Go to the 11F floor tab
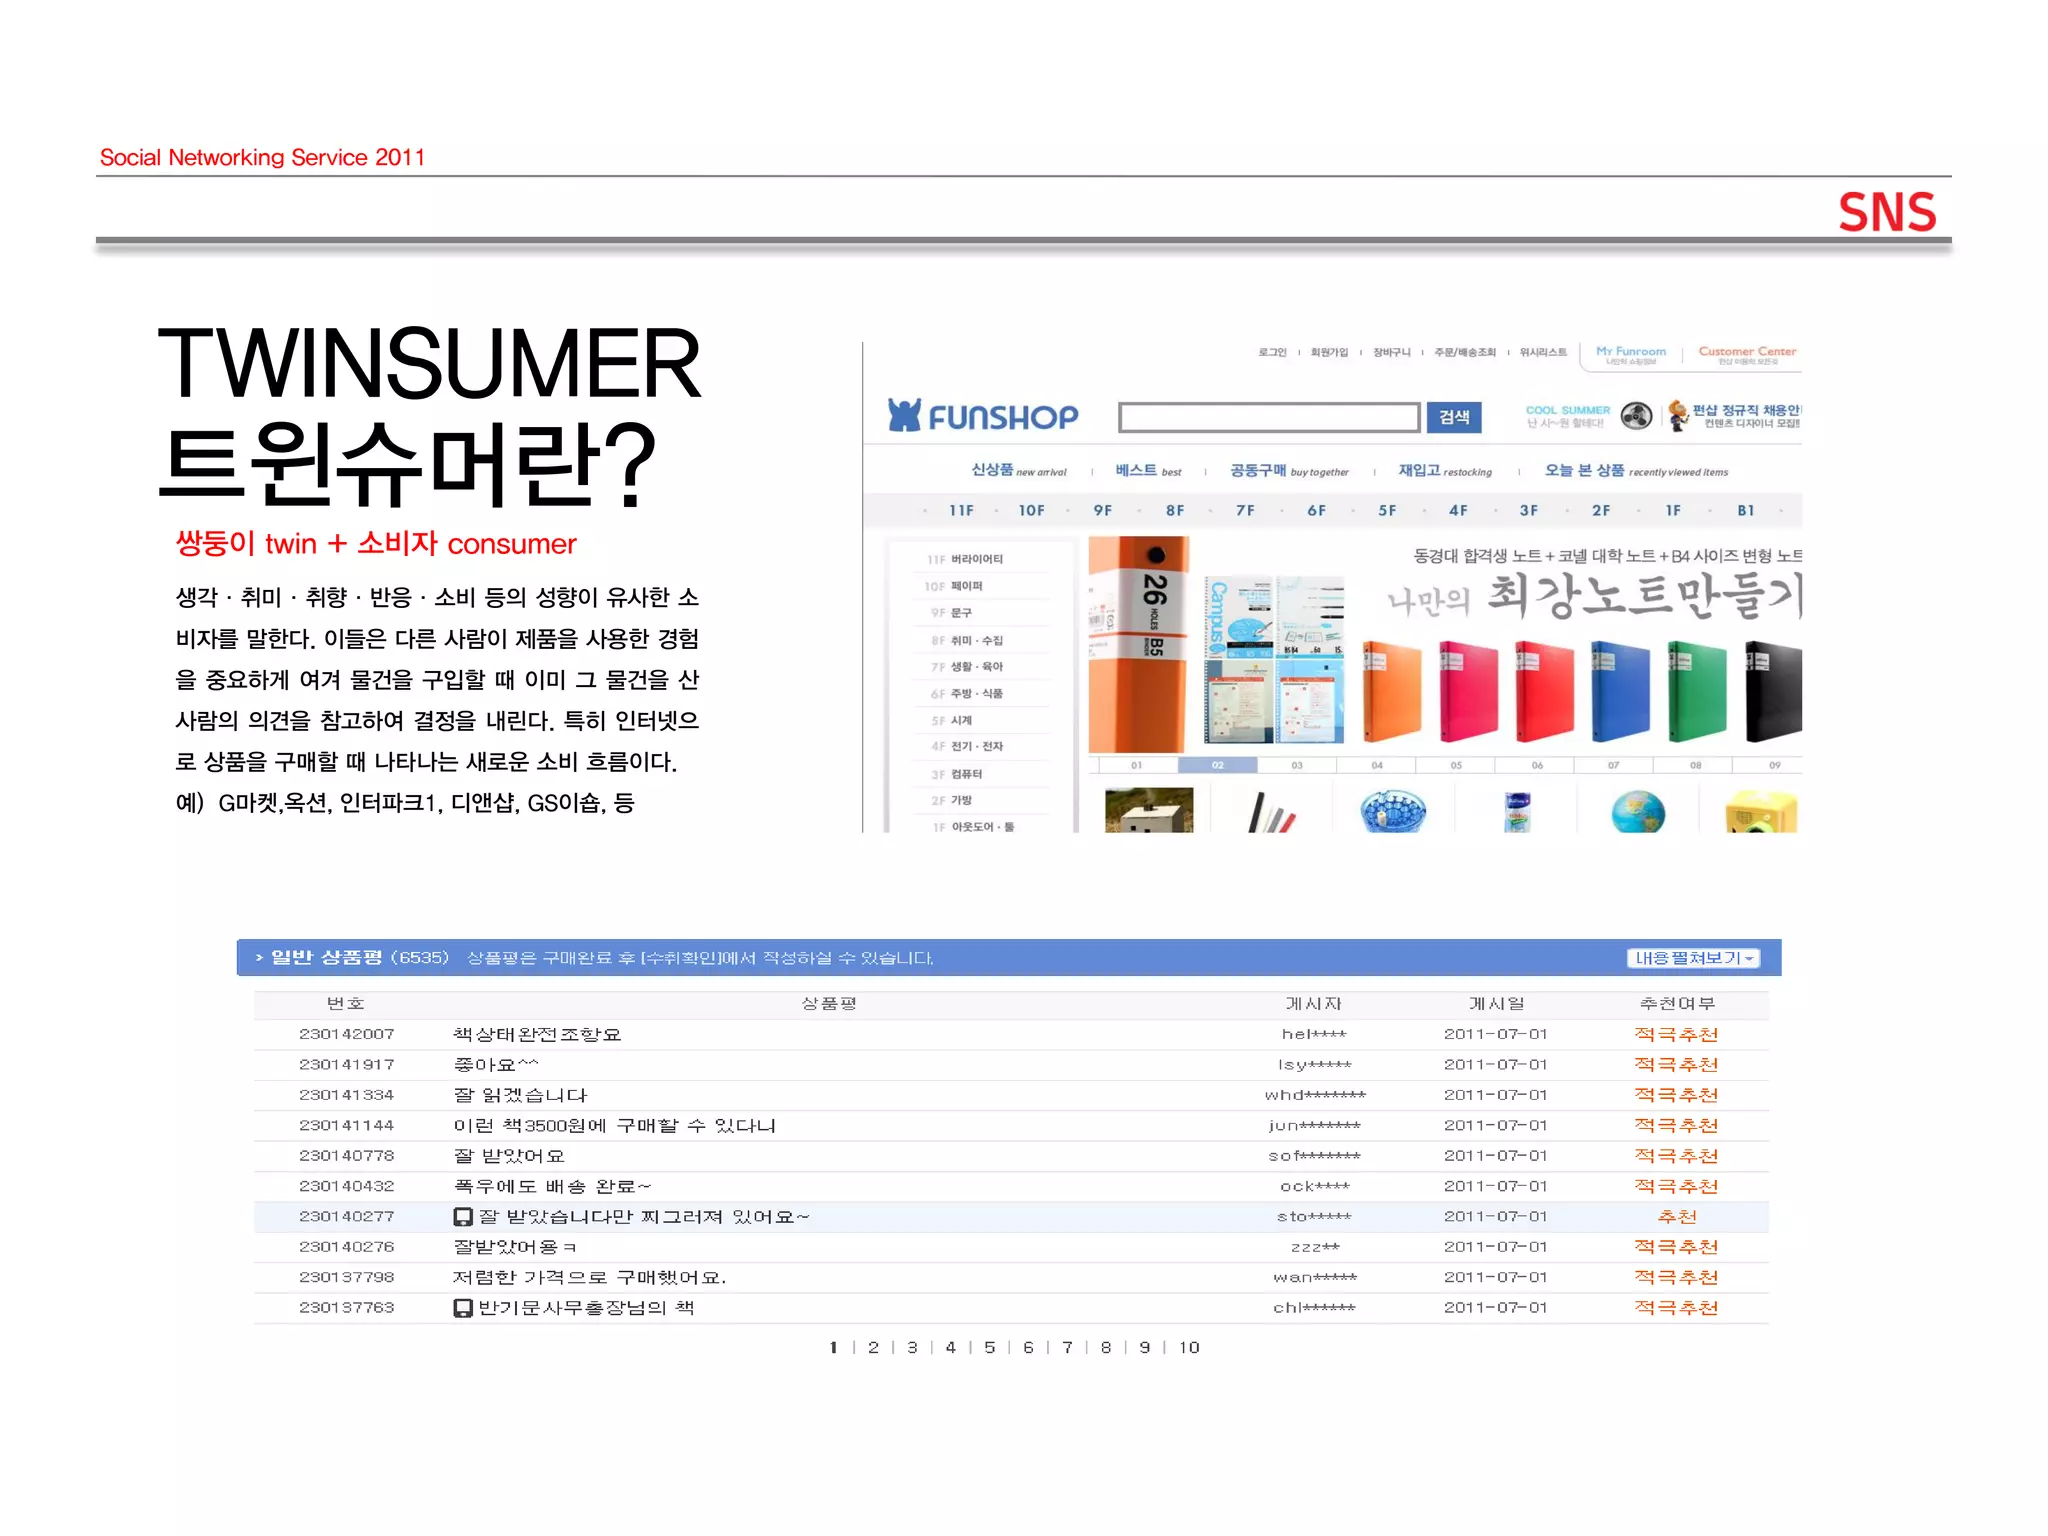This screenshot has height=1536, width=2048. click(x=961, y=510)
